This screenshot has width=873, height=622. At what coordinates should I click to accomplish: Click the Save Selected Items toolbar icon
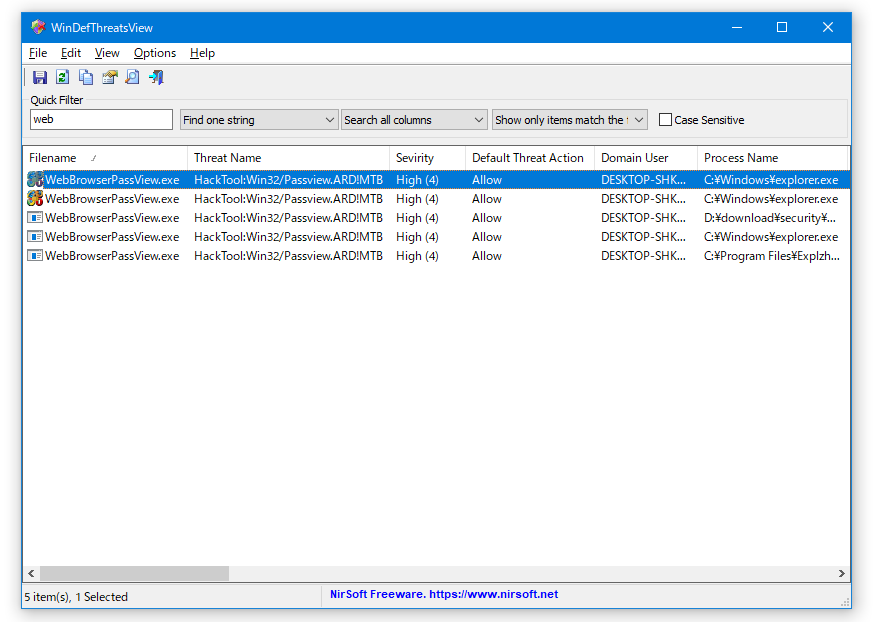coord(40,77)
